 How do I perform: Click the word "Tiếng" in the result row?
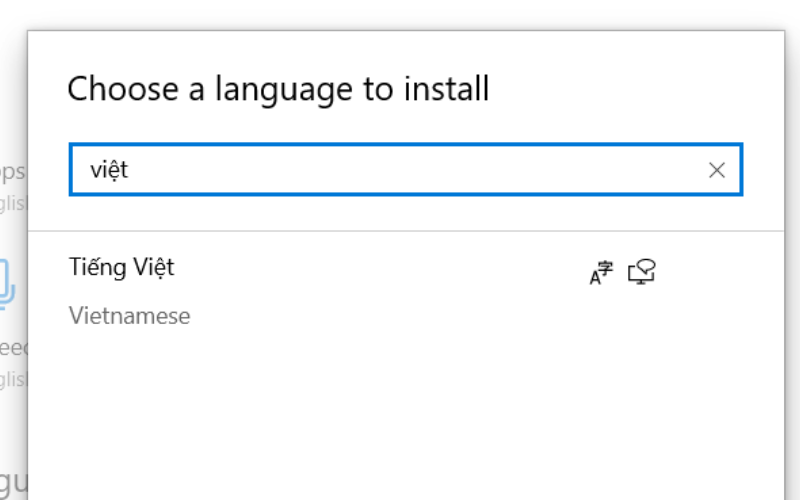[95, 267]
